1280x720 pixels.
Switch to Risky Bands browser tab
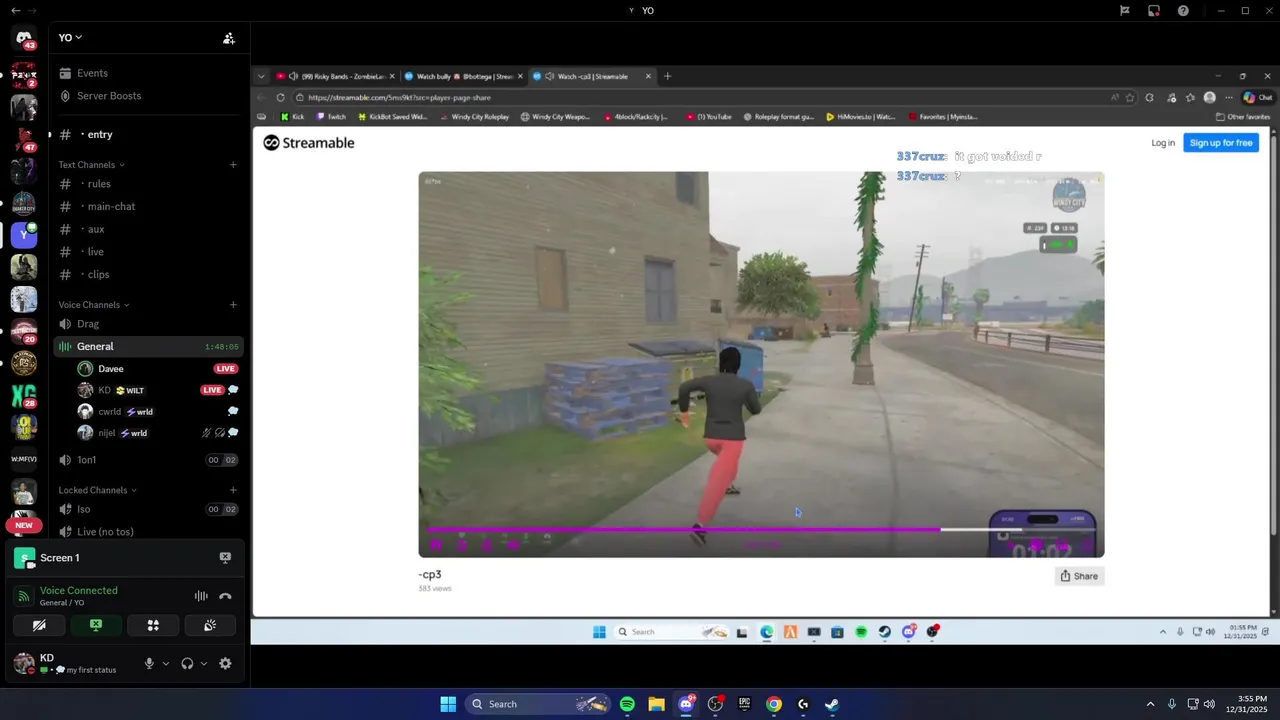[336, 76]
